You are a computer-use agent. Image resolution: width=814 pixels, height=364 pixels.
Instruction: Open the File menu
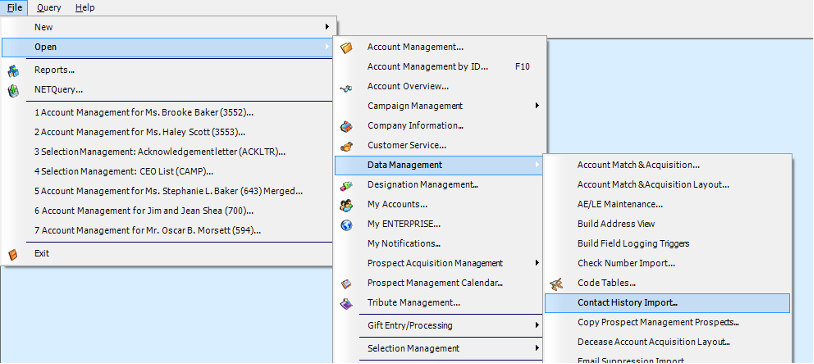pyautogui.click(x=14, y=8)
